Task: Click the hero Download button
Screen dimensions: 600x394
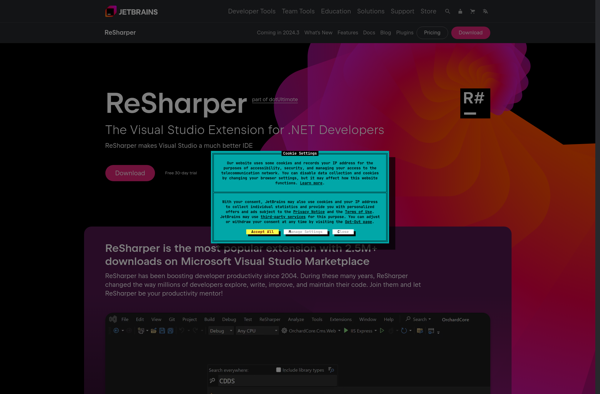Action: tap(130, 173)
